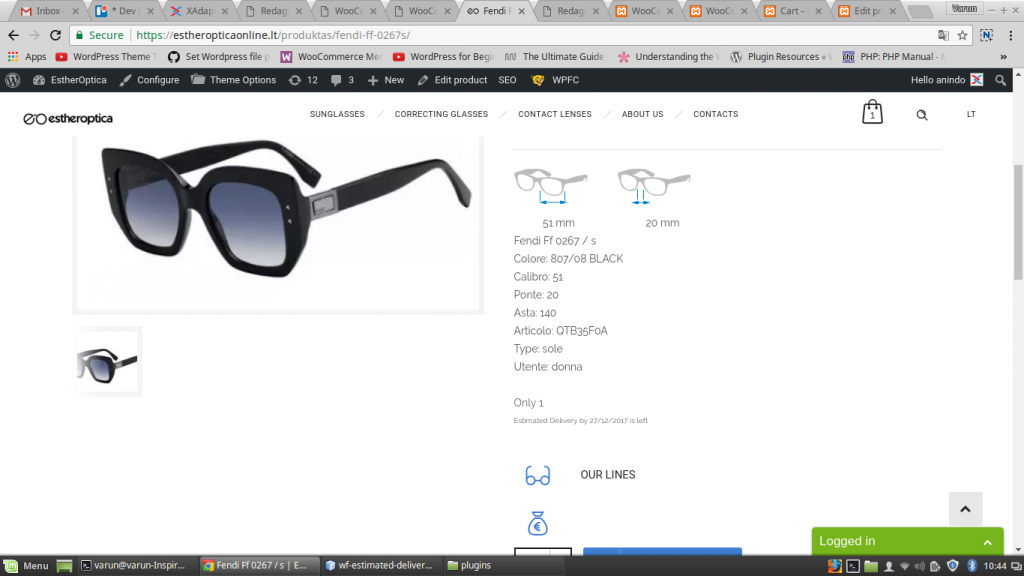Image resolution: width=1024 pixels, height=576 pixels.
Task: Open the Linux Mint Menu button
Action: pyautogui.click(x=26, y=566)
